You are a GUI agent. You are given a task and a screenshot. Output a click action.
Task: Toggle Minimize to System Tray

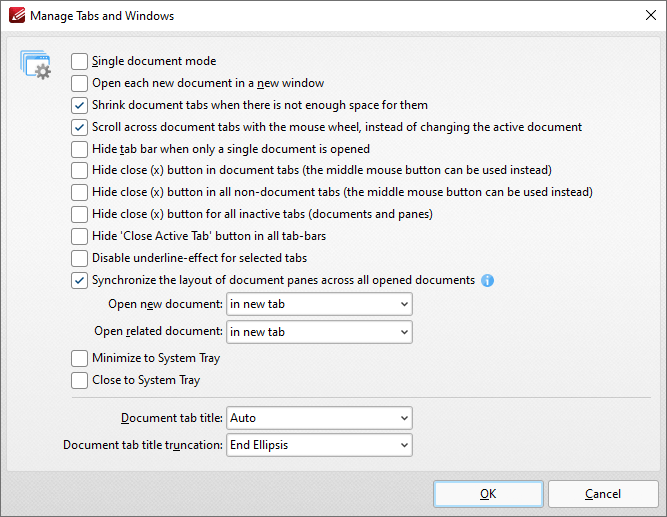coord(80,358)
